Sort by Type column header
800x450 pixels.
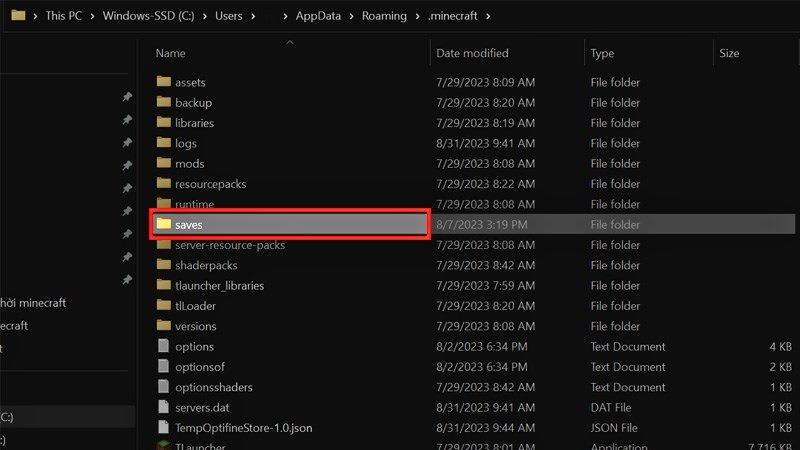point(602,53)
